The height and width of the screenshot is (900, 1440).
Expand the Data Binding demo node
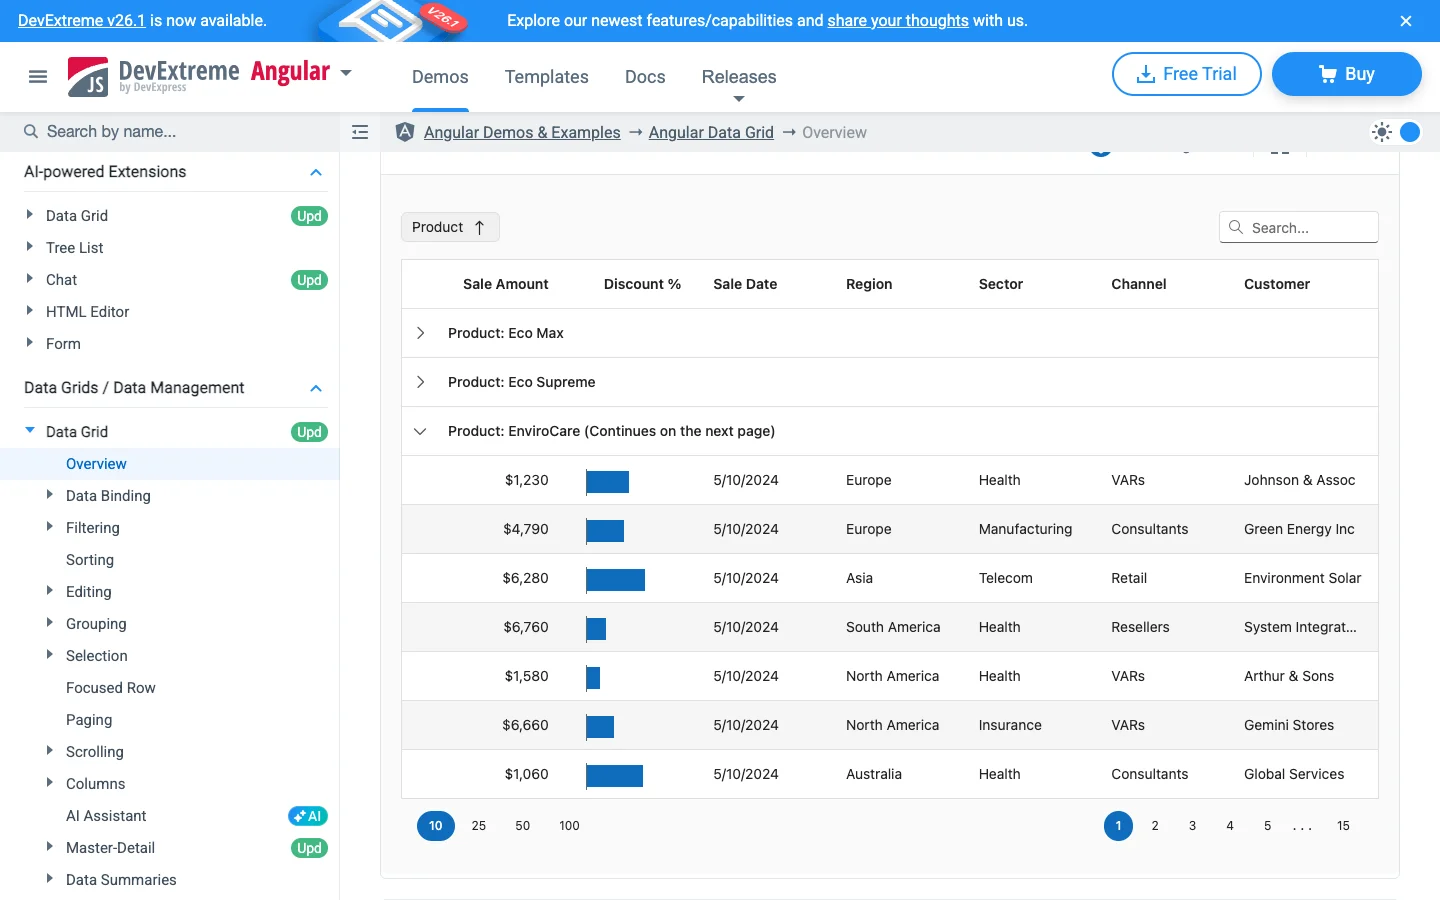(x=49, y=495)
